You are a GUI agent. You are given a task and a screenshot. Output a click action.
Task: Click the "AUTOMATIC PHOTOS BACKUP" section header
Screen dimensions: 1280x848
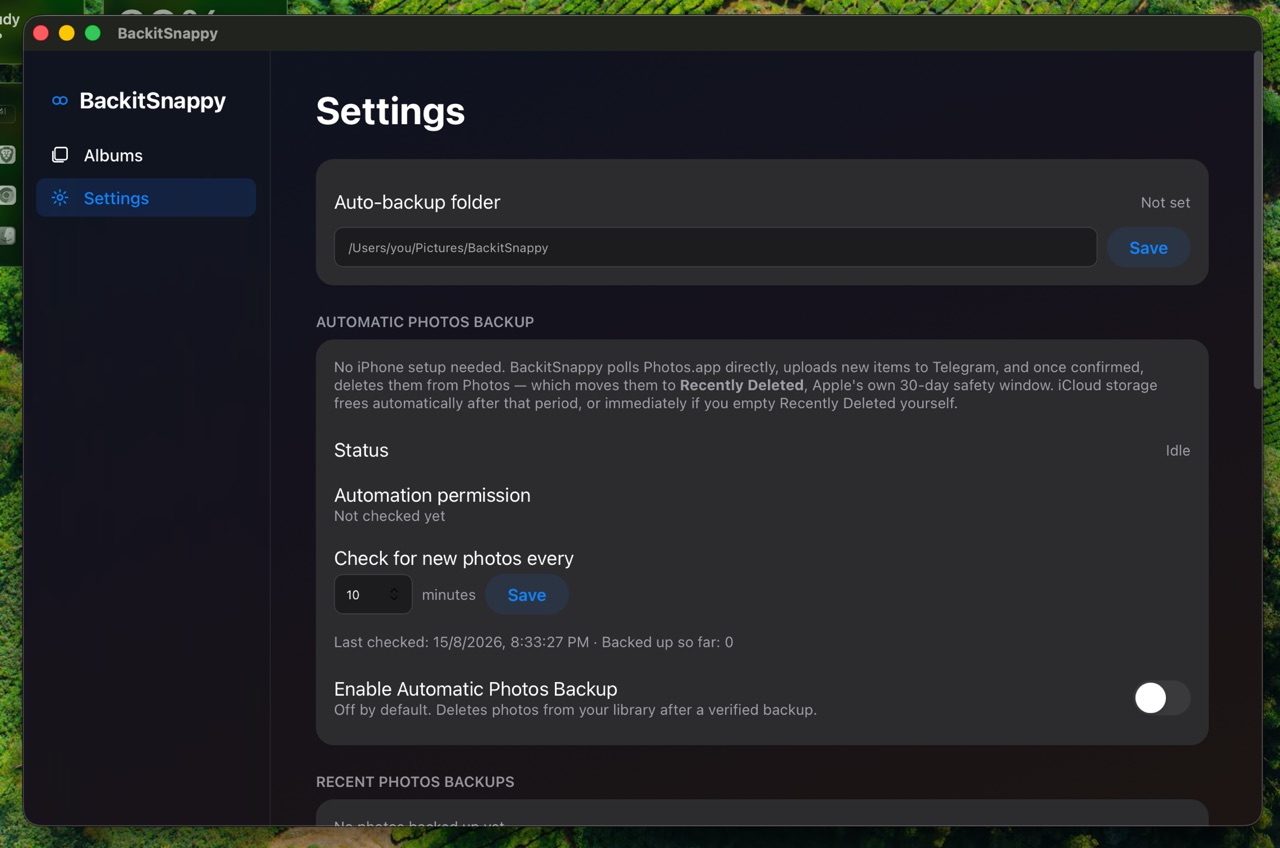point(425,322)
